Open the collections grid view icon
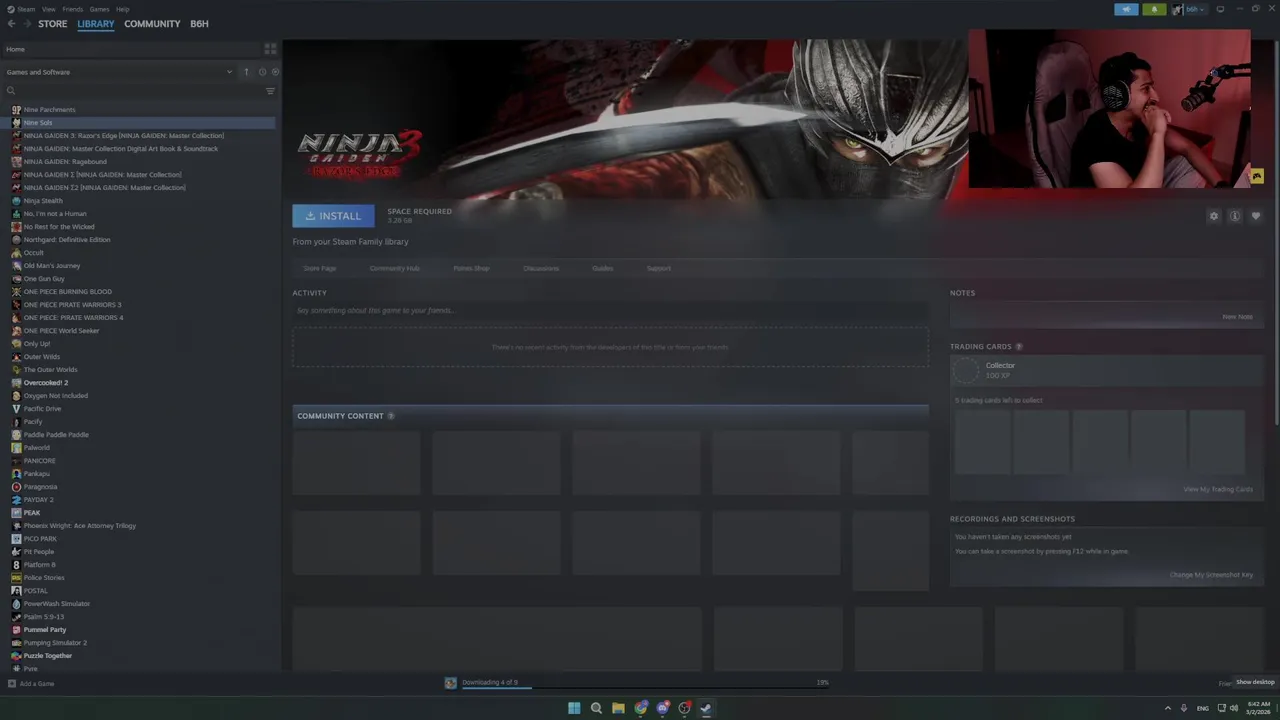This screenshot has width=1280, height=720. point(270,49)
